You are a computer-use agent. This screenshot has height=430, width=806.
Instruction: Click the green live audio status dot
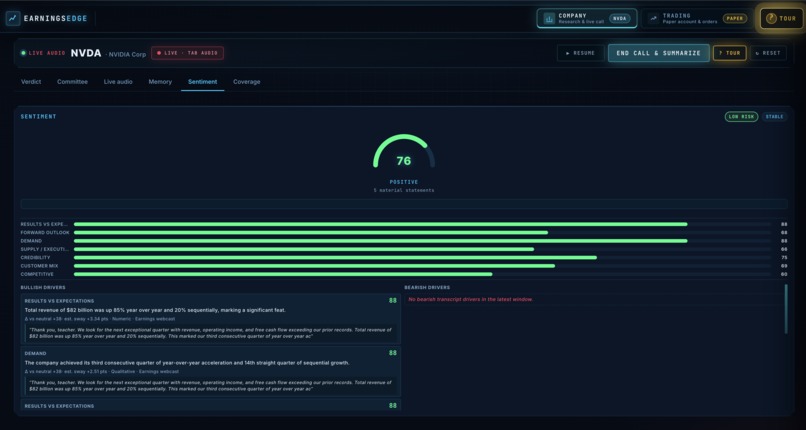(x=23, y=53)
